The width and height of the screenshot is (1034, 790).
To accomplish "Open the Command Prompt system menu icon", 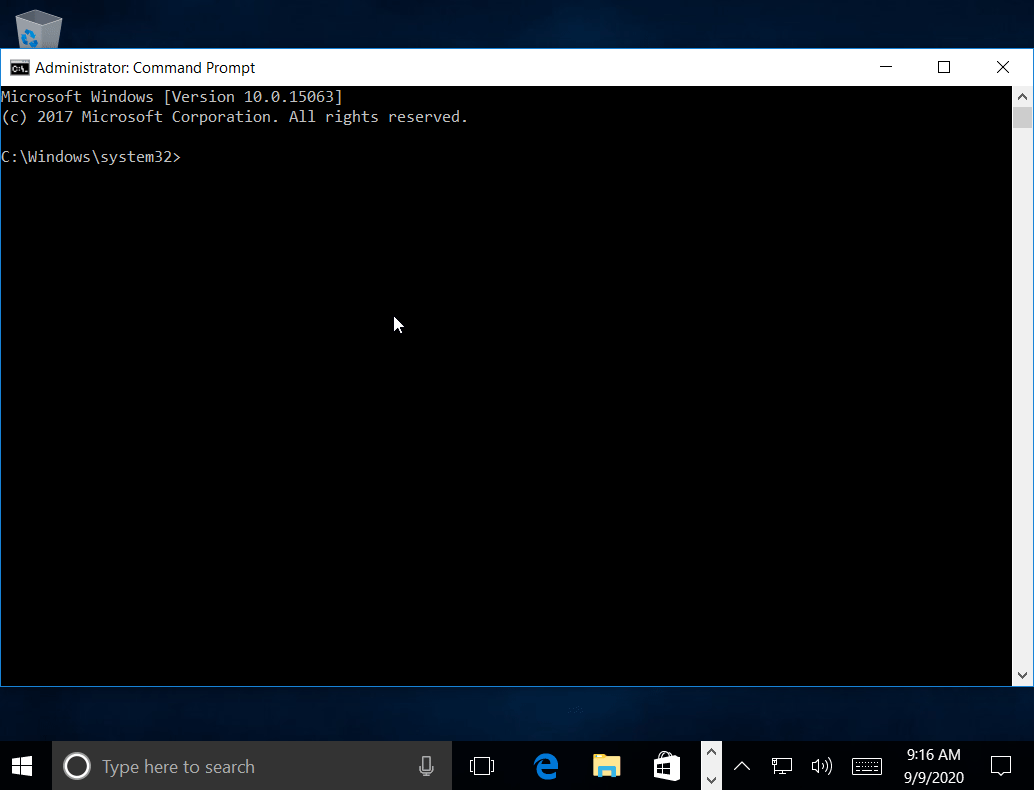I will 20,67.
